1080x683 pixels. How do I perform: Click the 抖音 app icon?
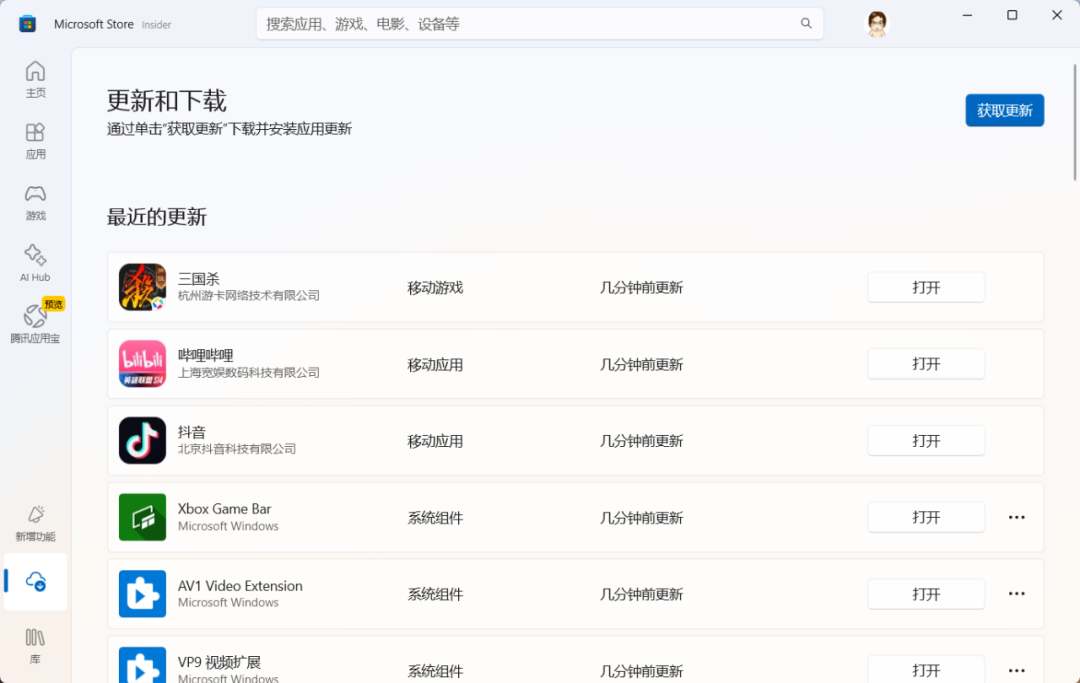[143, 441]
